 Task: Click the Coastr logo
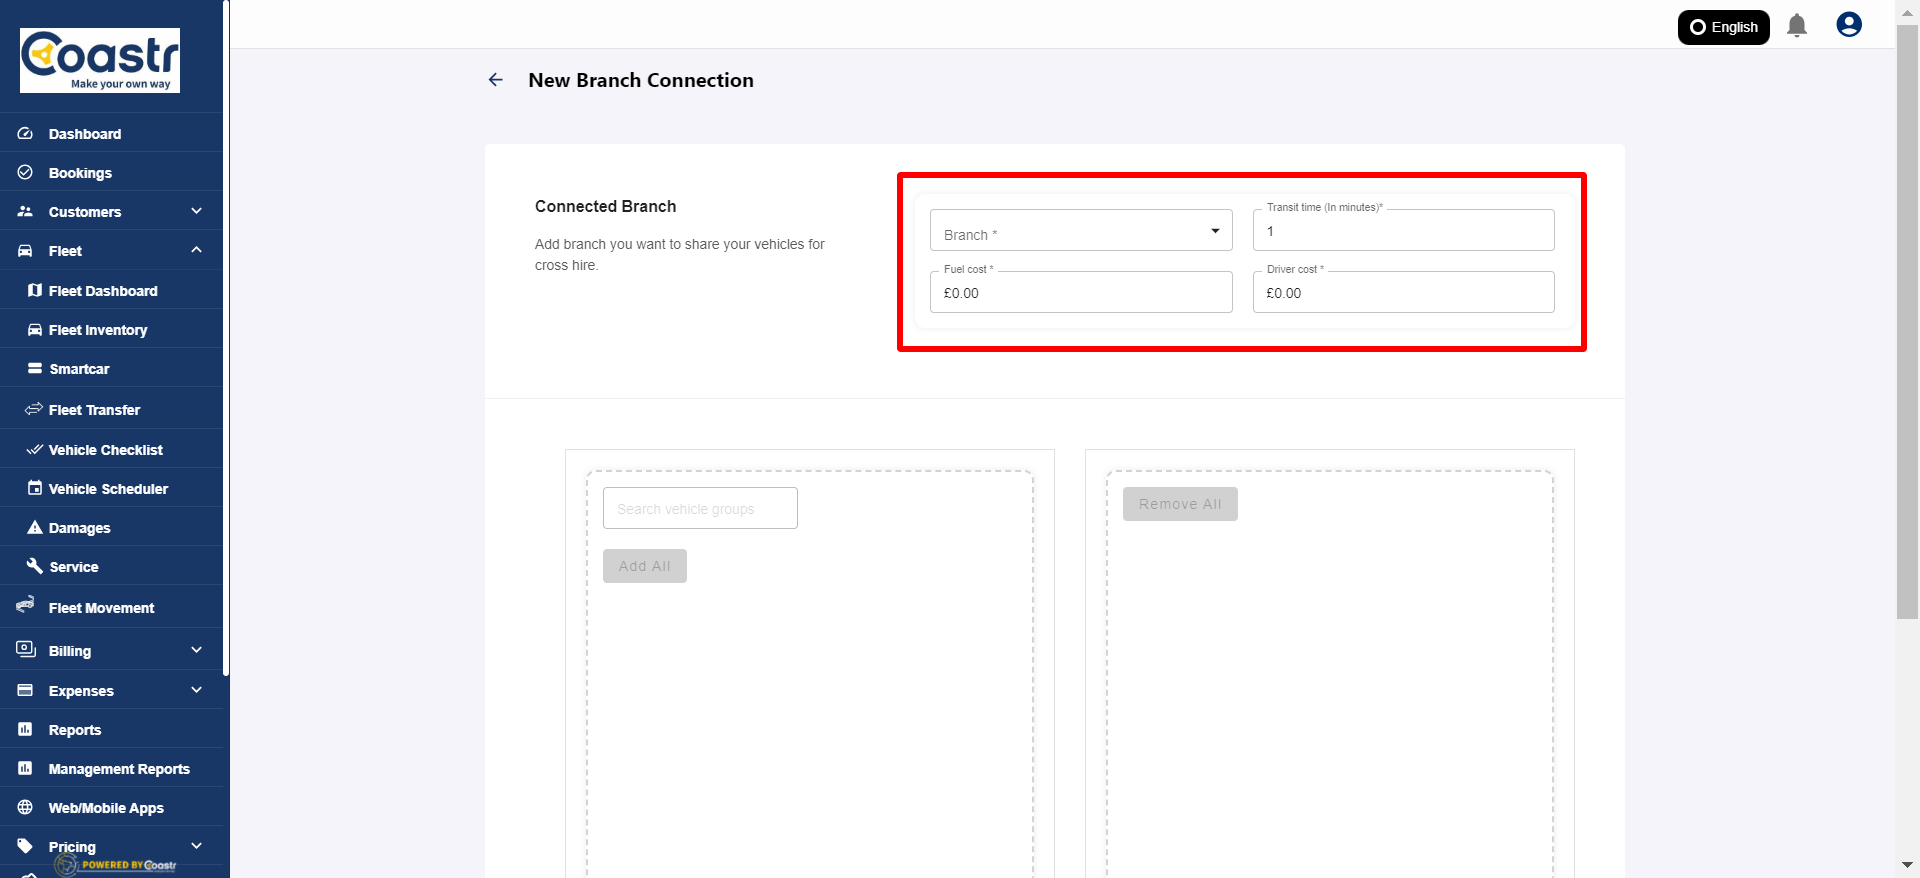point(100,60)
